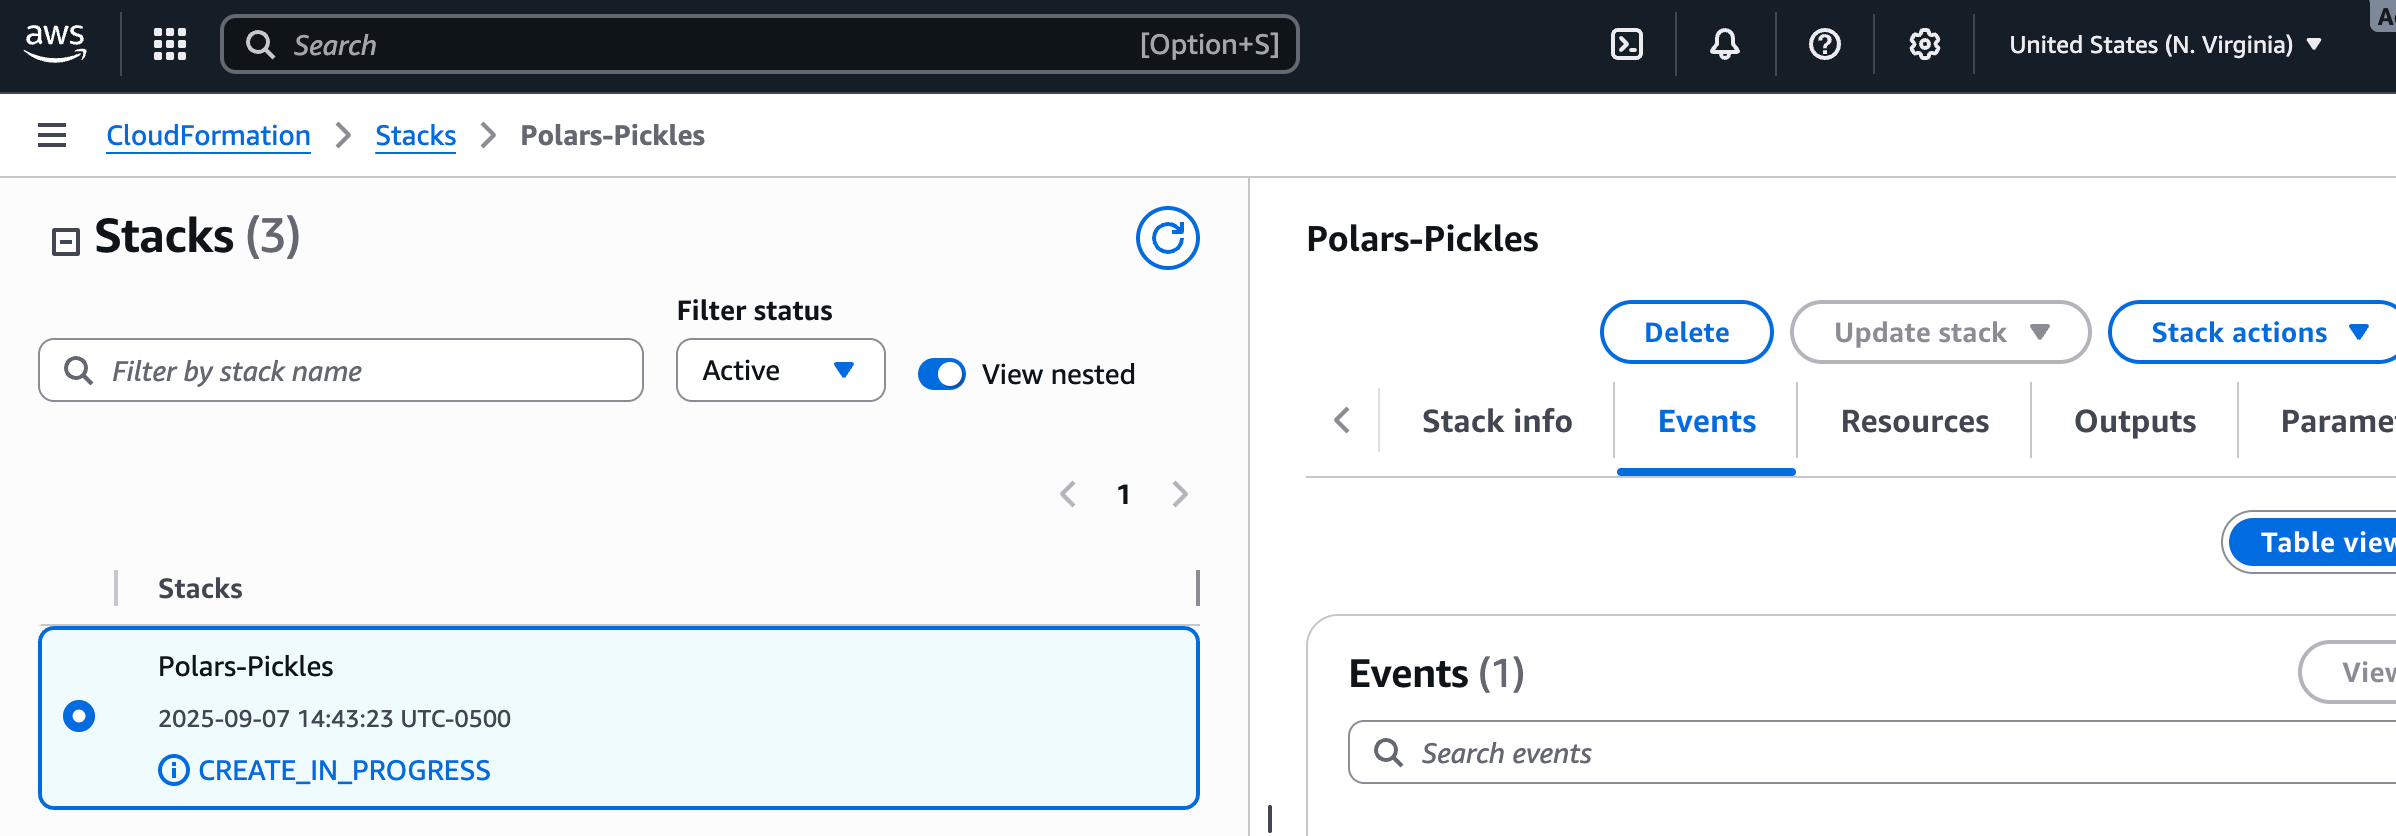
Task: Click the Polars-Pickles breadcrumb text
Action: pos(613,135)
